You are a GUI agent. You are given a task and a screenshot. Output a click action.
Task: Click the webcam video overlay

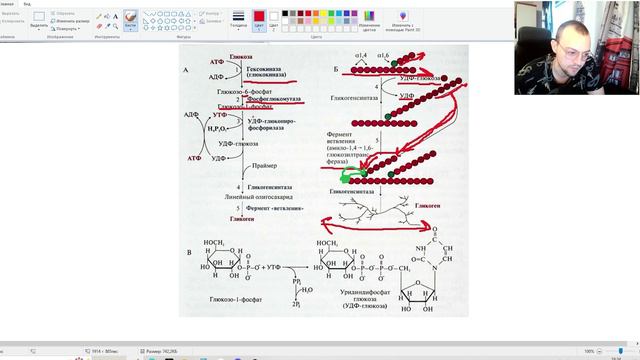coord(577,48)
